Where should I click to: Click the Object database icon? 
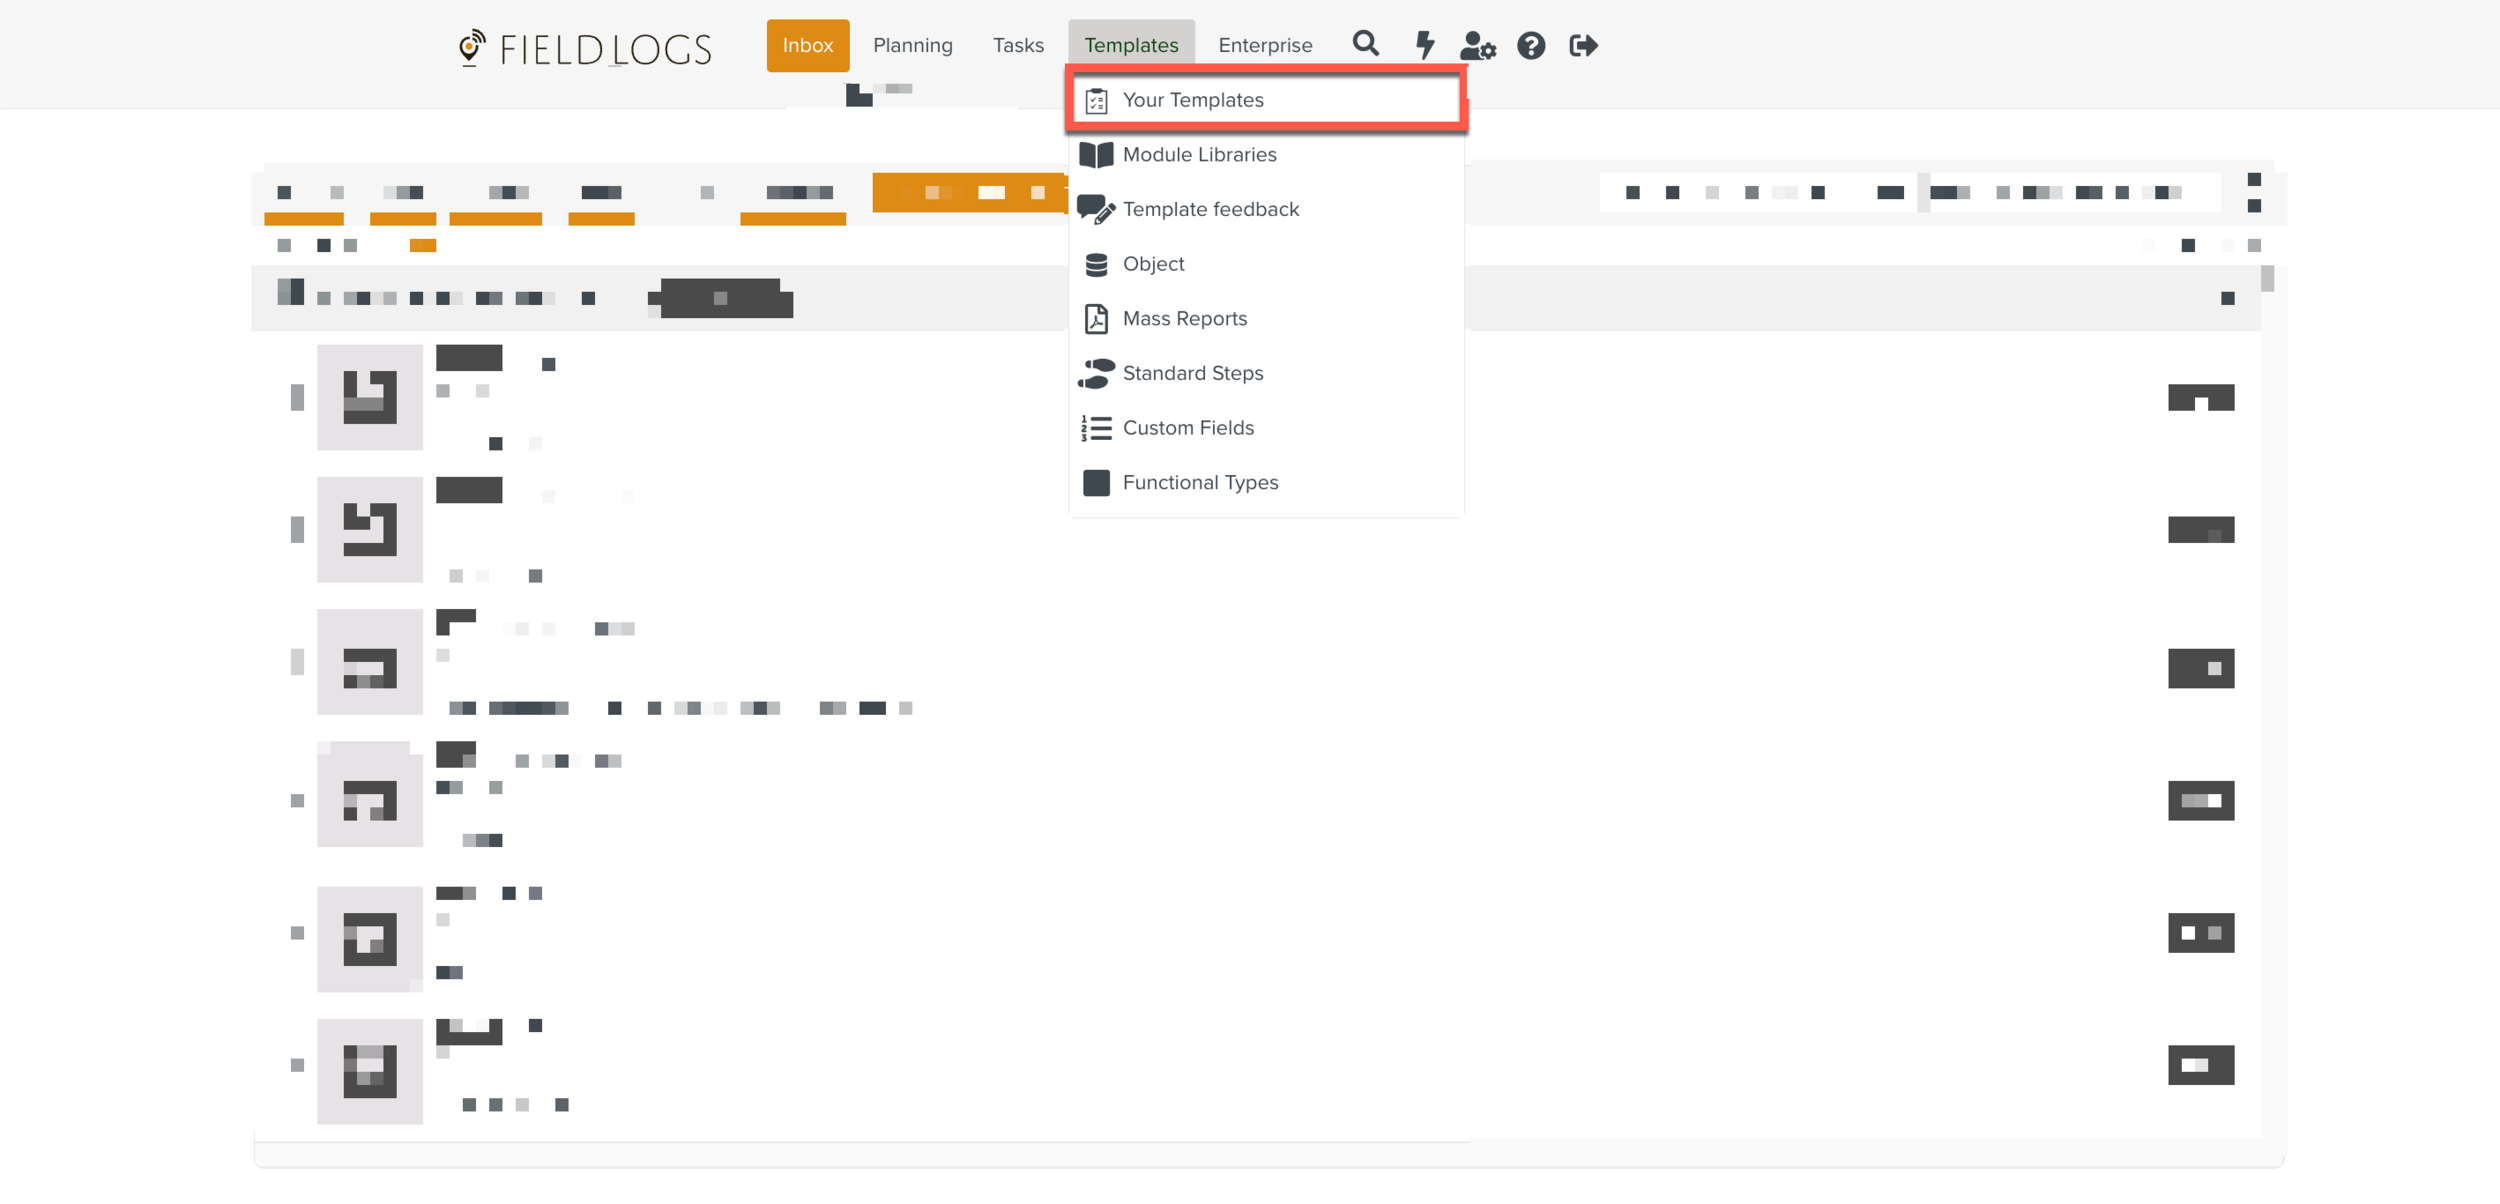tap(1096, 264)
